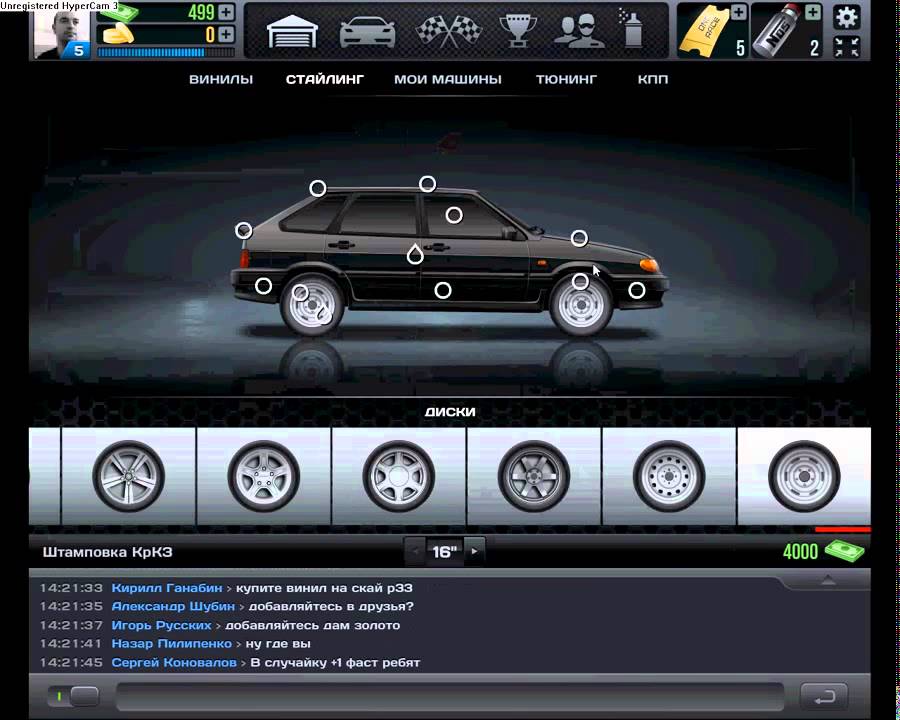Image resolution: width=900 pixels, height=720 pixels.
Task: Open Кирилл Ганабин's profile from chat
Action: pos(166,588)
